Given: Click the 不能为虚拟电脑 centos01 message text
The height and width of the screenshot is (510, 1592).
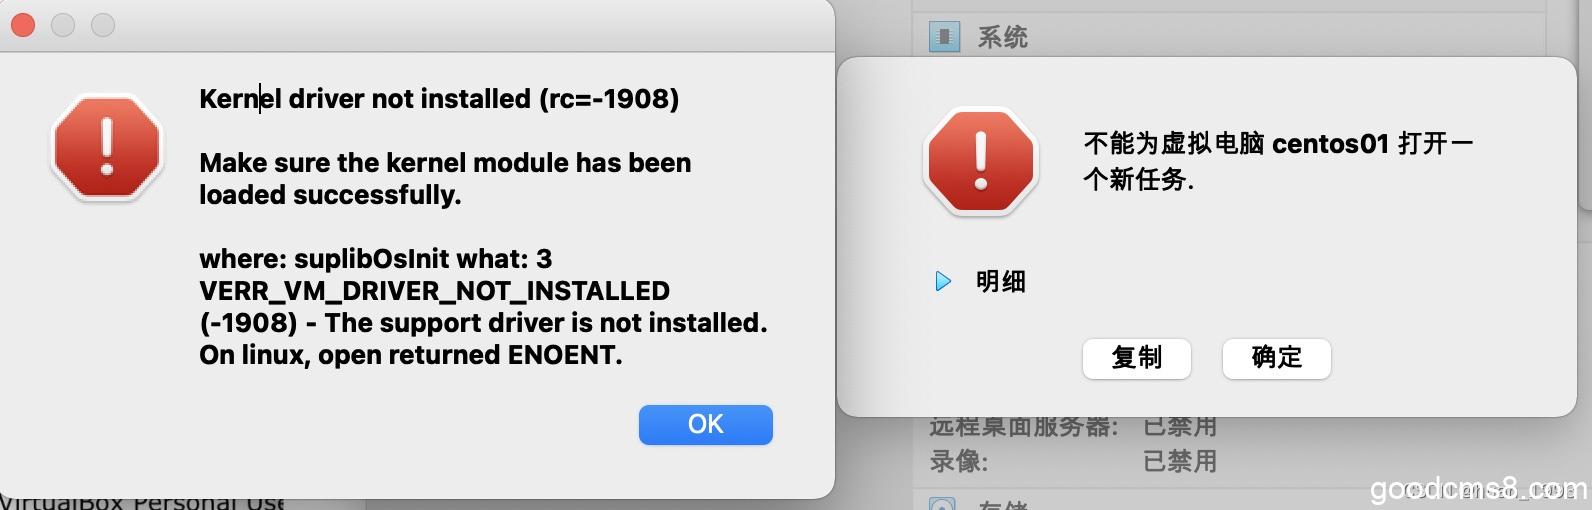Looking at the screenshot, I should point(1278,161).
